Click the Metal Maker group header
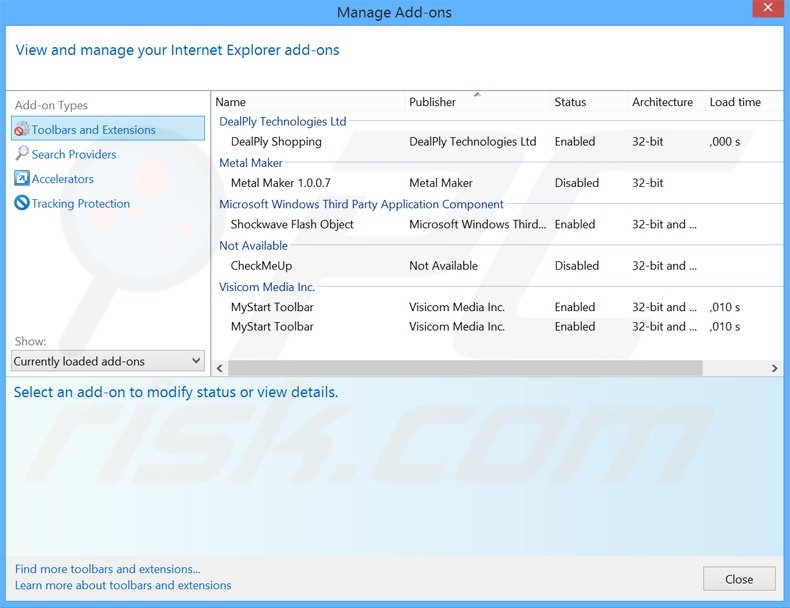This screenshot has height=608, width=790. click(x=251, y=163)
